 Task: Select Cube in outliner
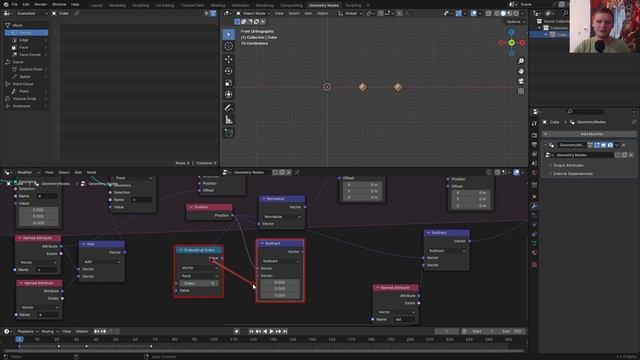562,35
